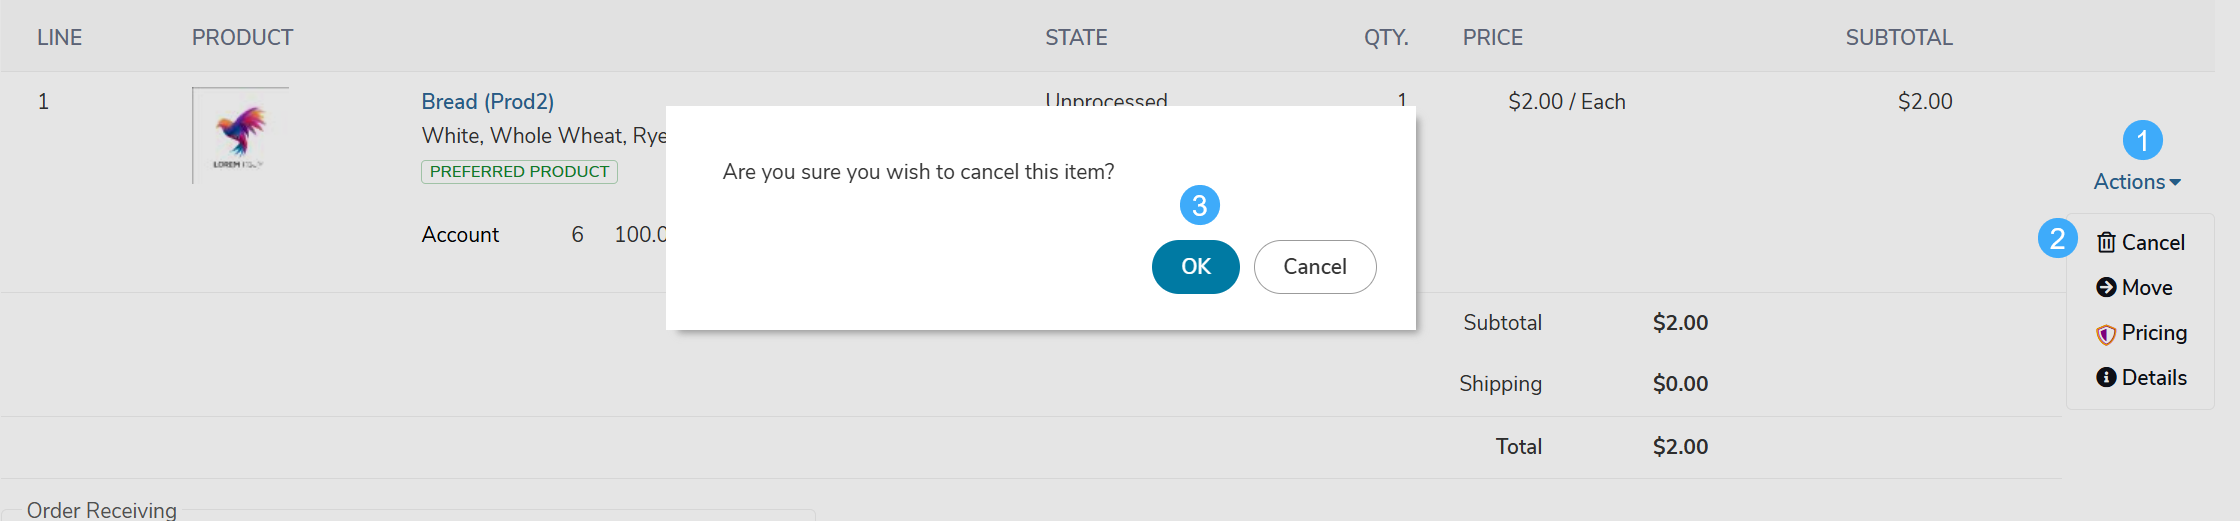Click the Actions caret arrow
2240x521 pixels.
[2175, 183]
